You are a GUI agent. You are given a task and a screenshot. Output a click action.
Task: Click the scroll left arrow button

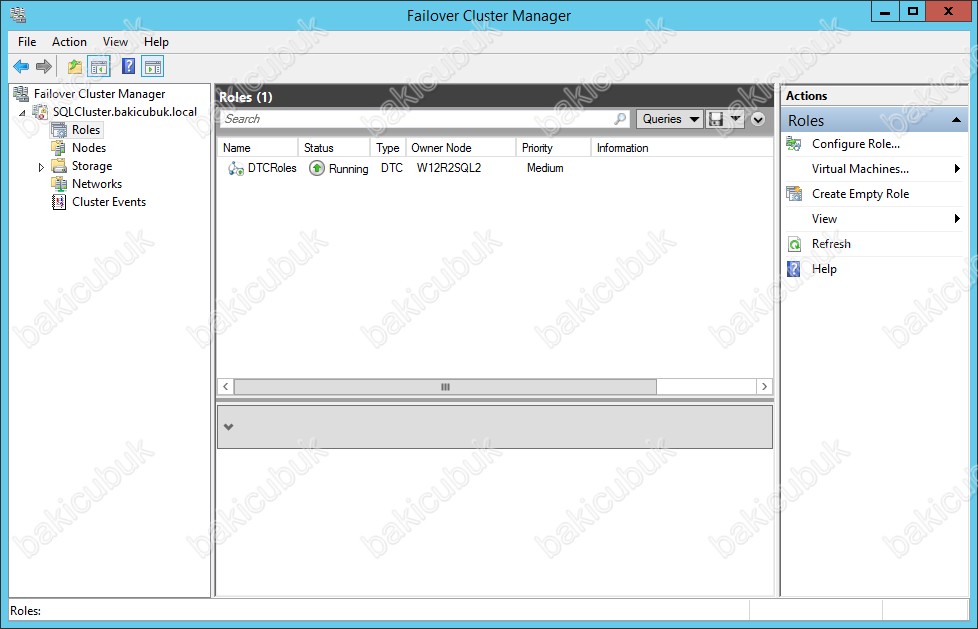tap(225, 387)
